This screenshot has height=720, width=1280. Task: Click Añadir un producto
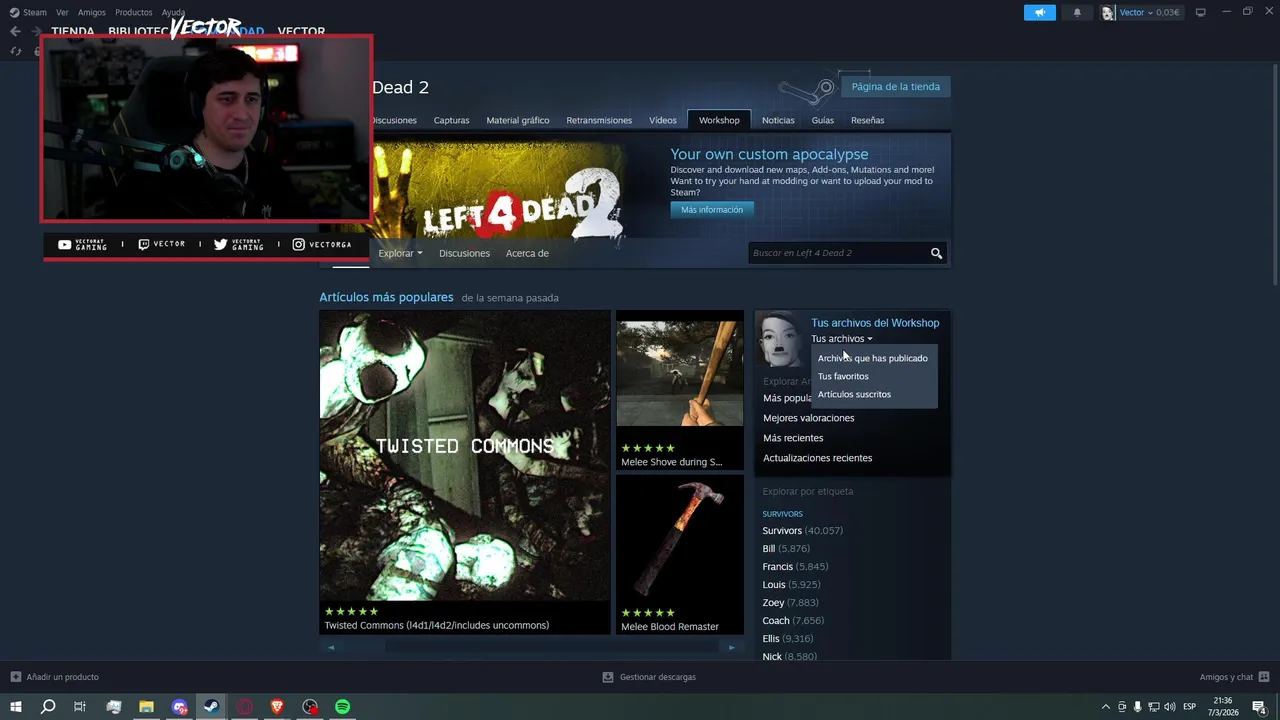tap(54, 677)
